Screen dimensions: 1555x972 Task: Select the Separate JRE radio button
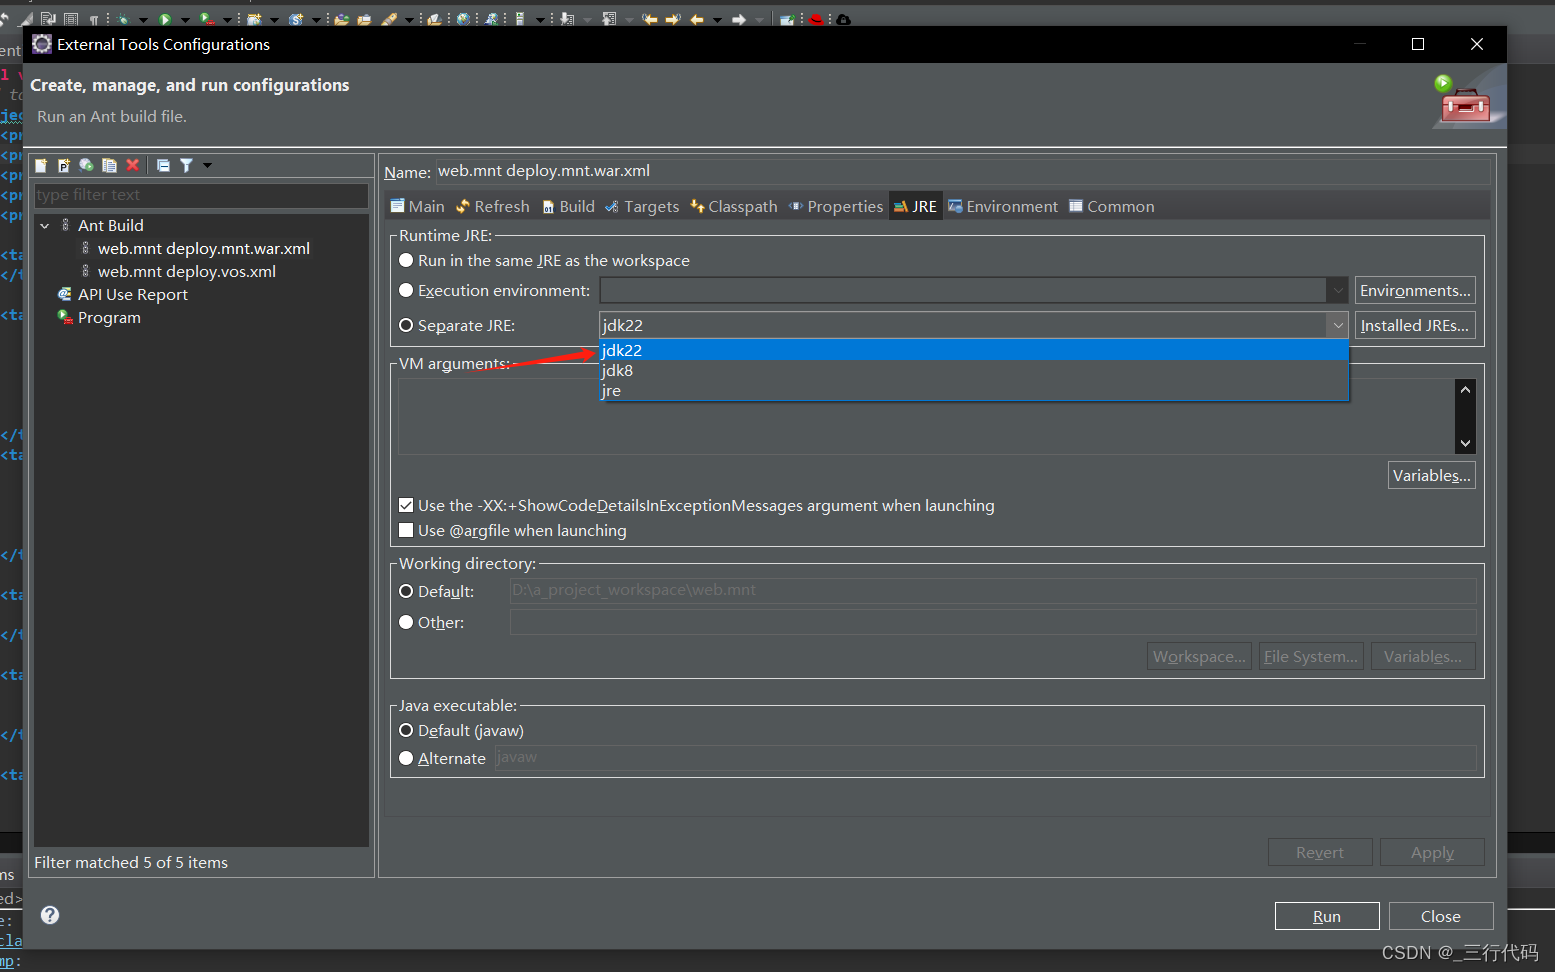406,325
